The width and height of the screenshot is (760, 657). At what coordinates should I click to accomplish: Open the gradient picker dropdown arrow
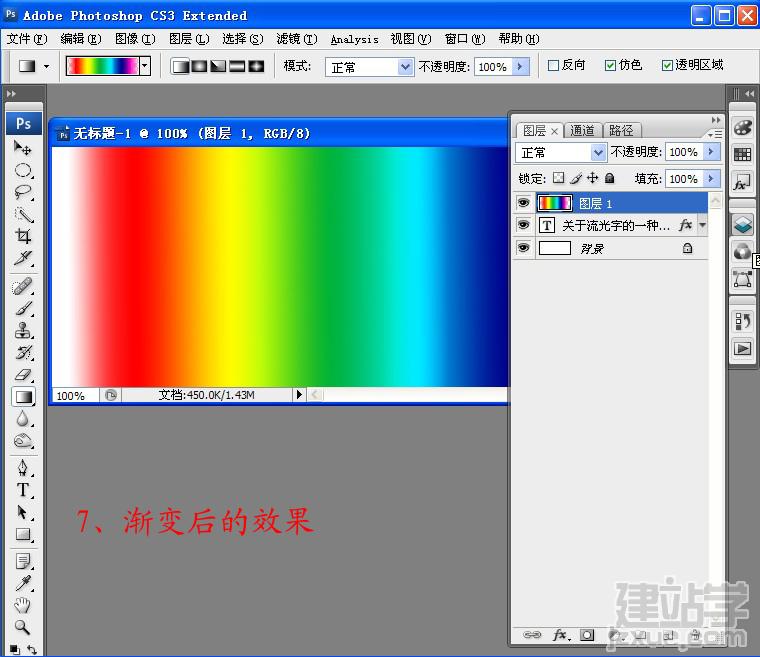[144, 66]
